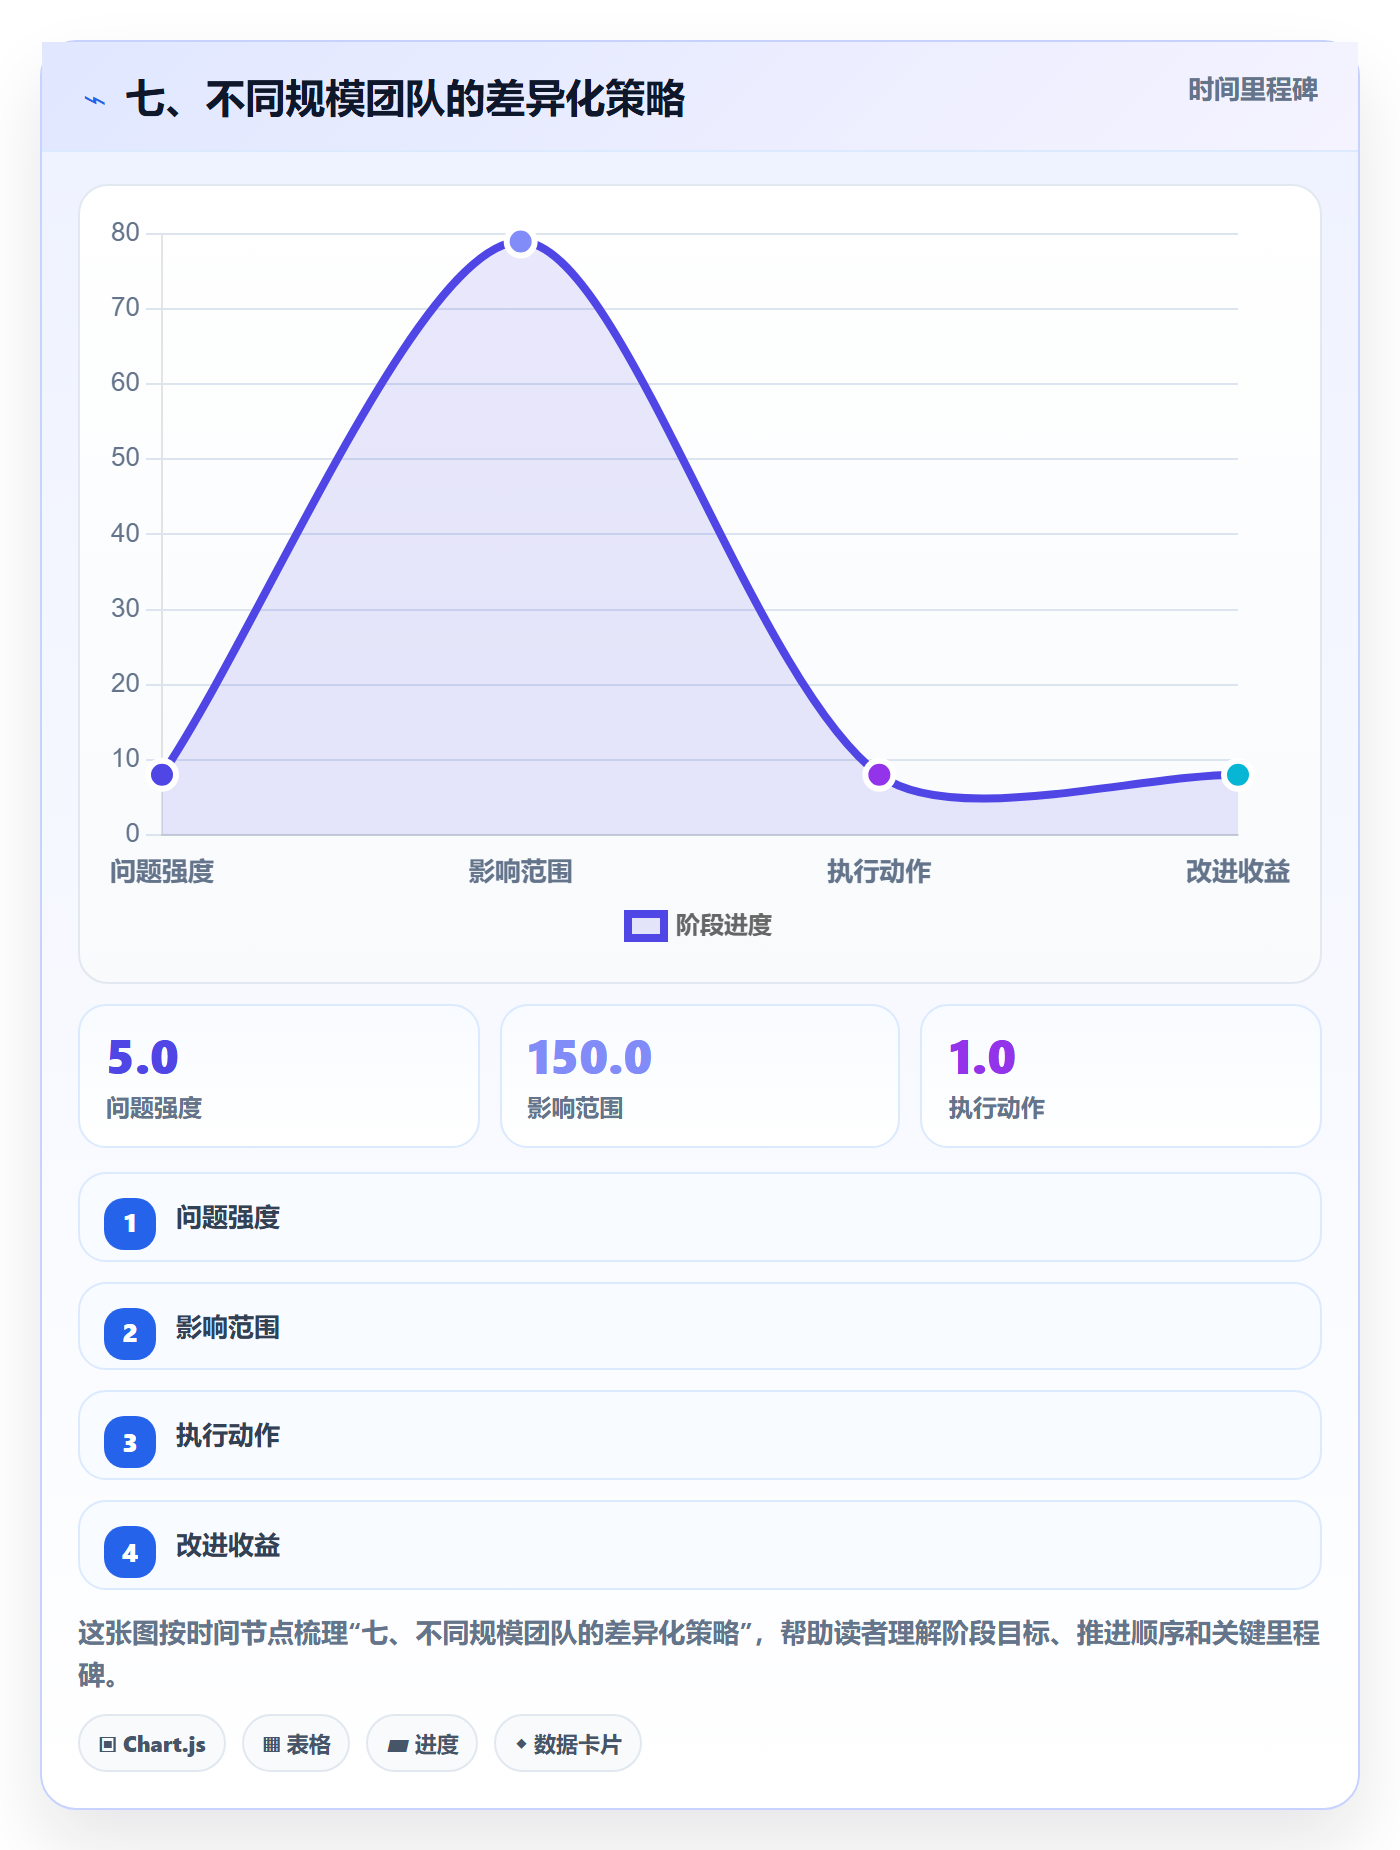Click the 5.0 问题强度 stat card

click(279, 1076)
